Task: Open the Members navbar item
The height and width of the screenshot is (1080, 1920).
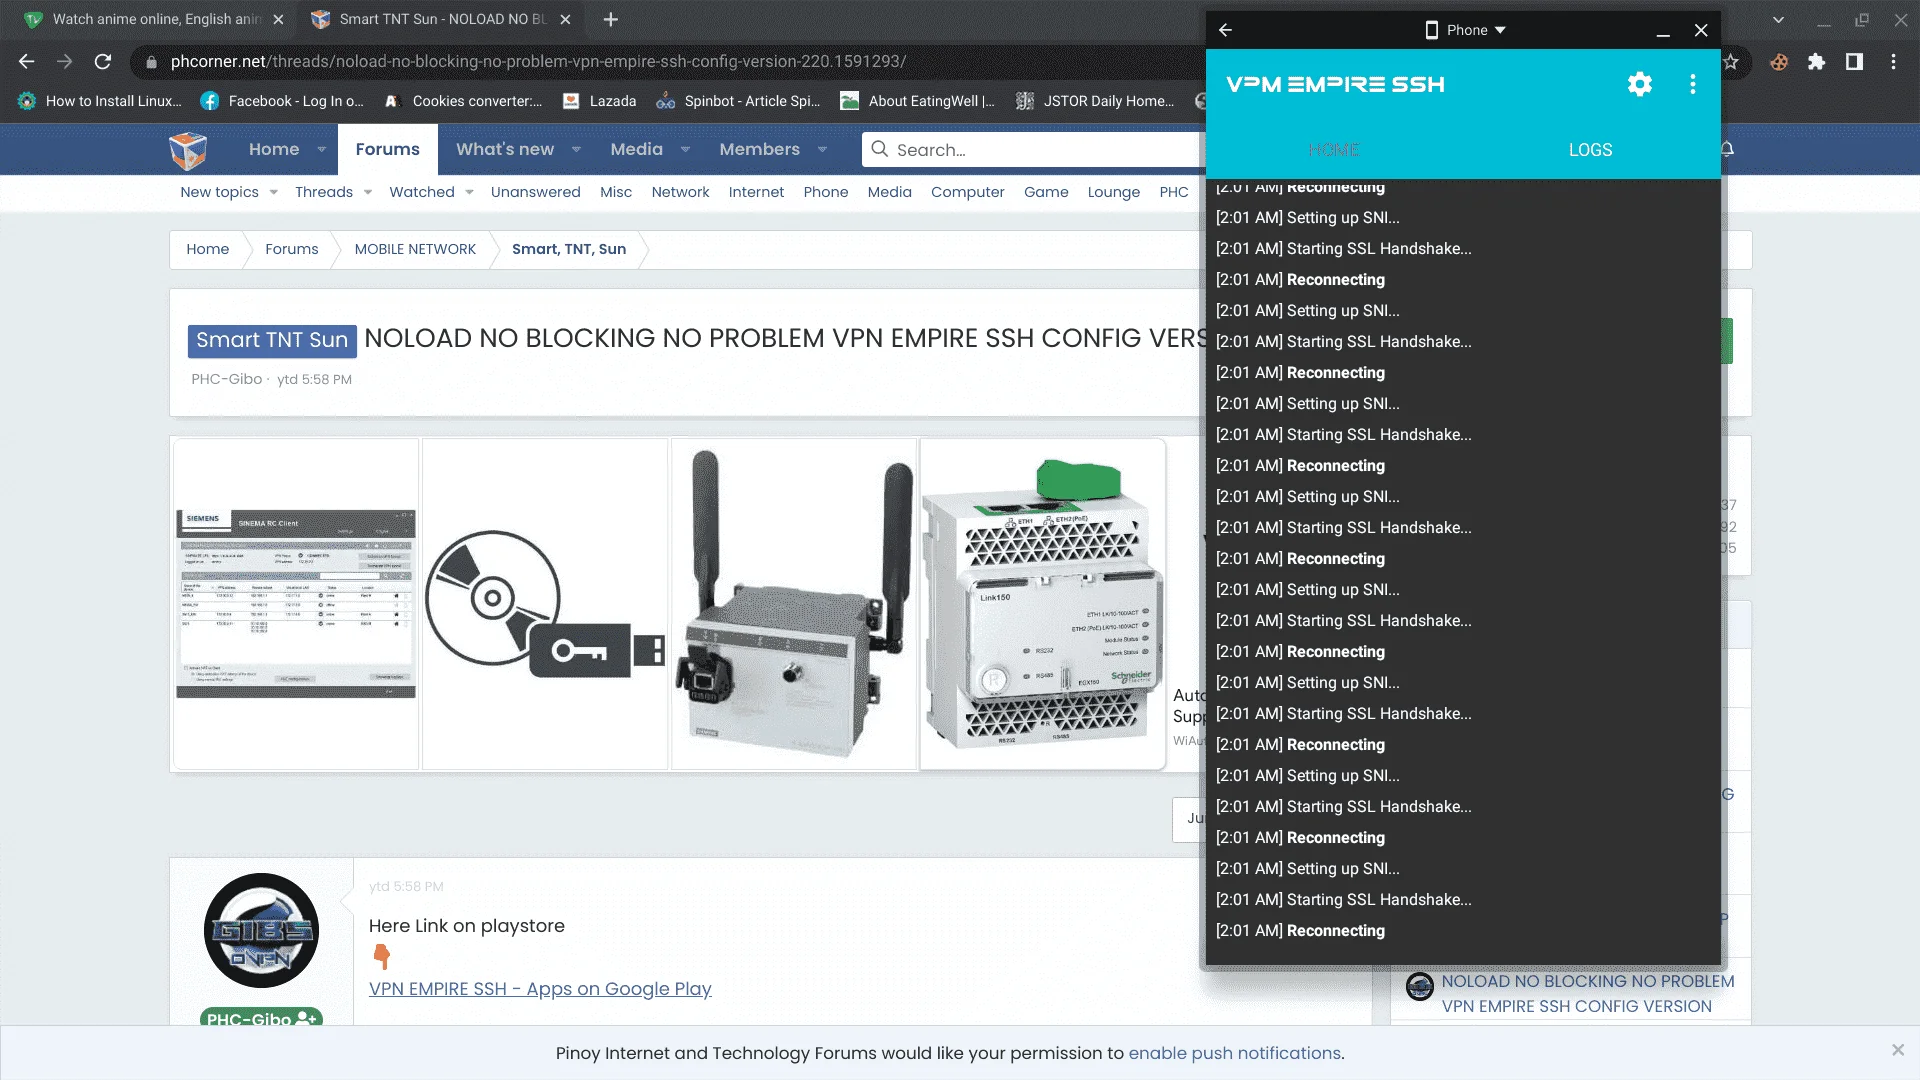Action: (759, 149)
